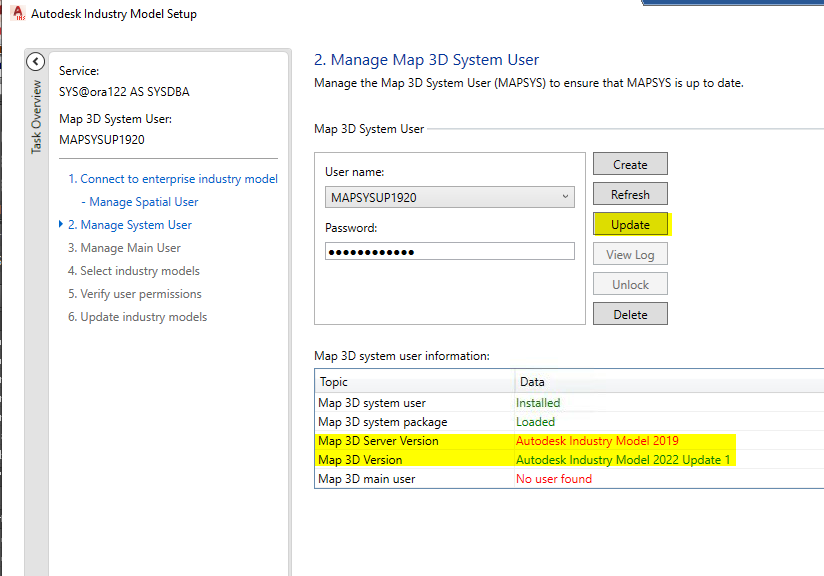
Task: Open the User name dropdown MAPSYSUP1920
Action: pyautogui.click(x=450, y=197)
